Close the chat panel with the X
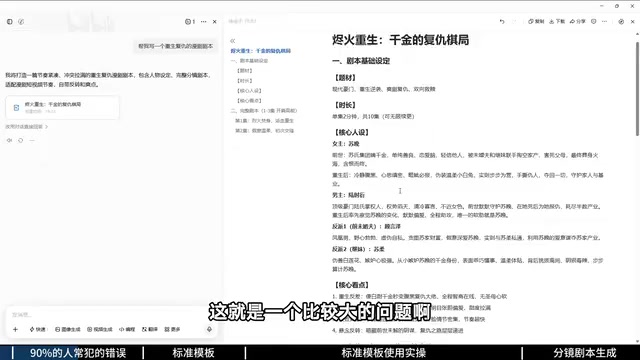 [215, 22]
